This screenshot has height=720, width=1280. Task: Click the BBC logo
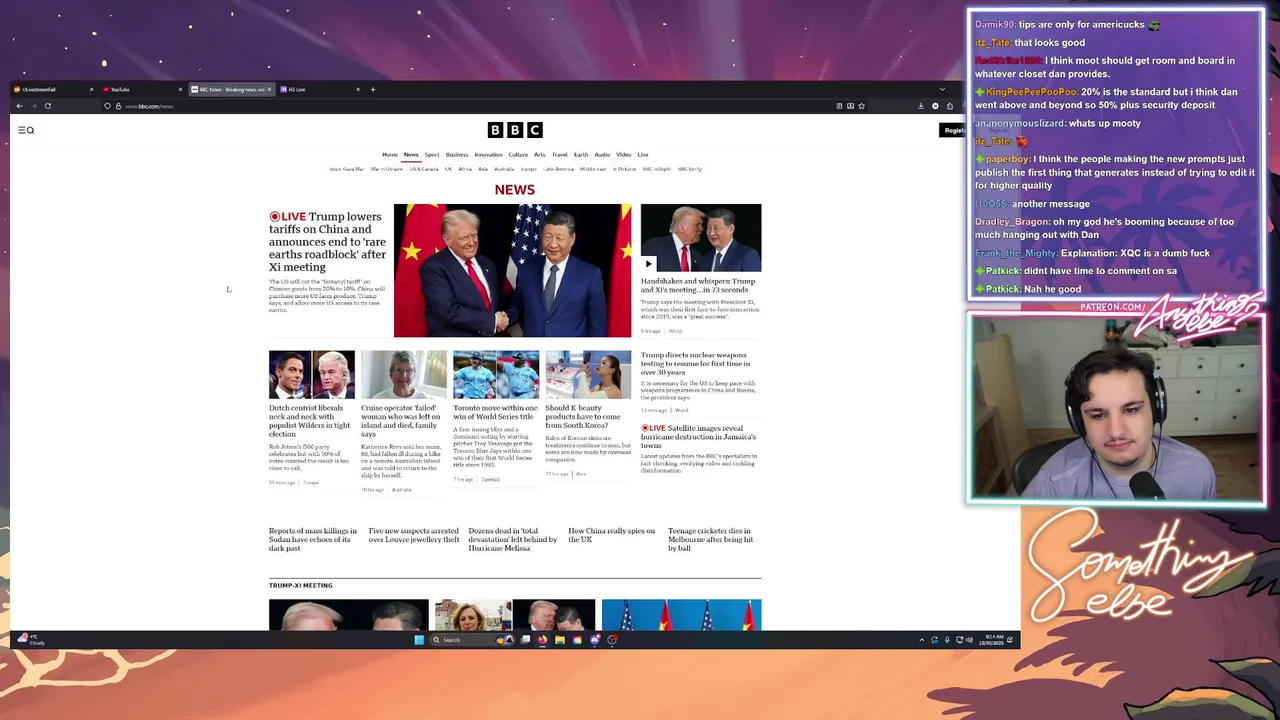coord(515,130)
